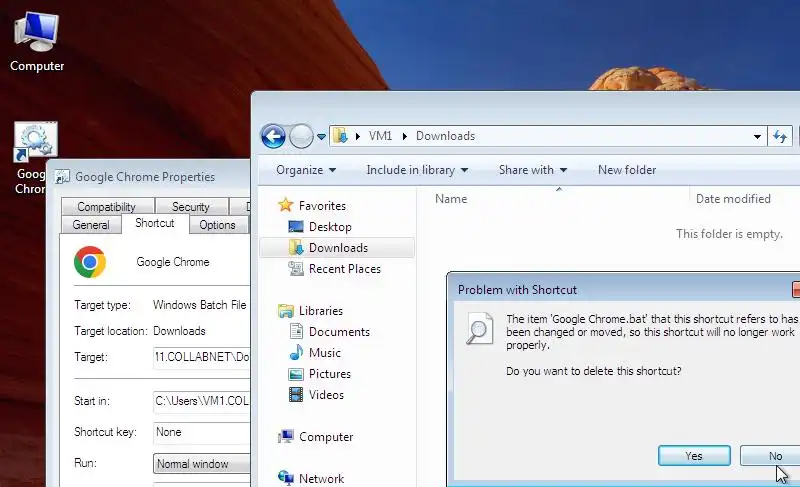Click the Explorer back arrow button
Image resolution: width=800 pixels, height=487 pixels.
[273, 136]
